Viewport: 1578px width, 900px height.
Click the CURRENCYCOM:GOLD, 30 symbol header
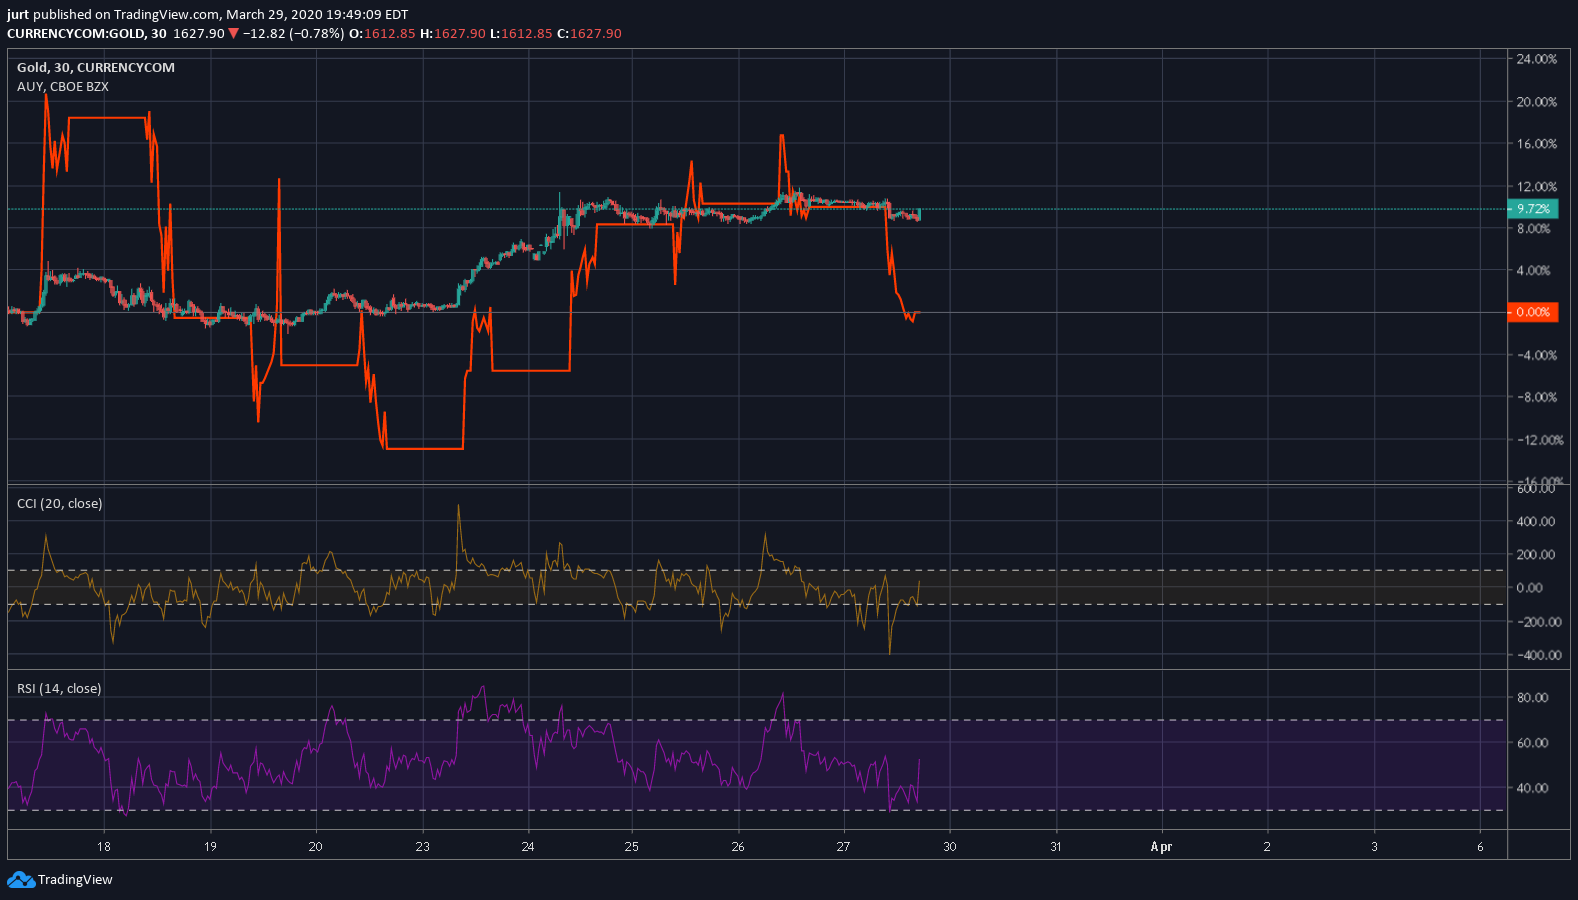point(87,33)
